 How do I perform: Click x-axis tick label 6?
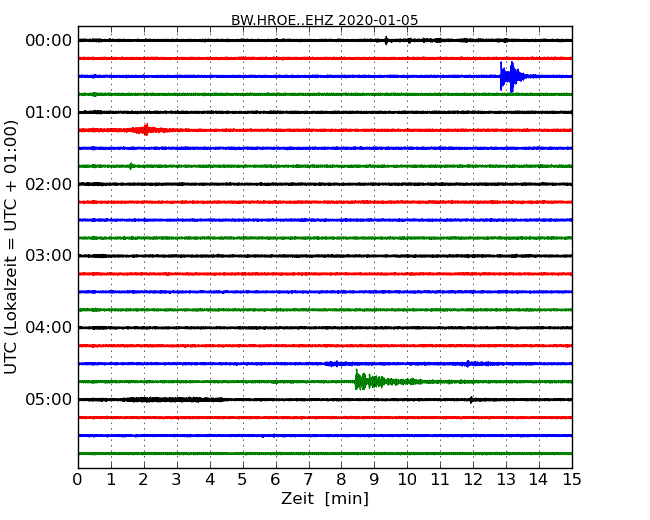(275, 480)
